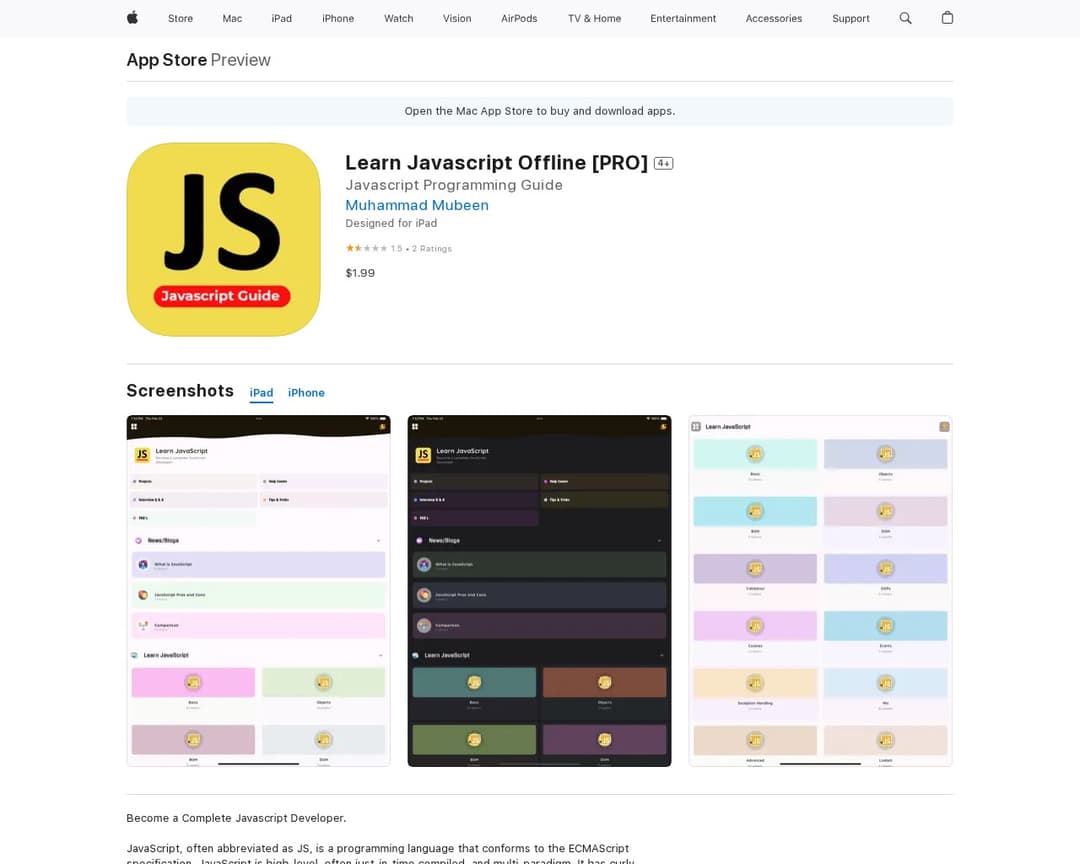This screenshot has height=864, width=1080.
Task: Click the 'Learn Javascript Offline [PRO]' title
Action: [497, 163]
